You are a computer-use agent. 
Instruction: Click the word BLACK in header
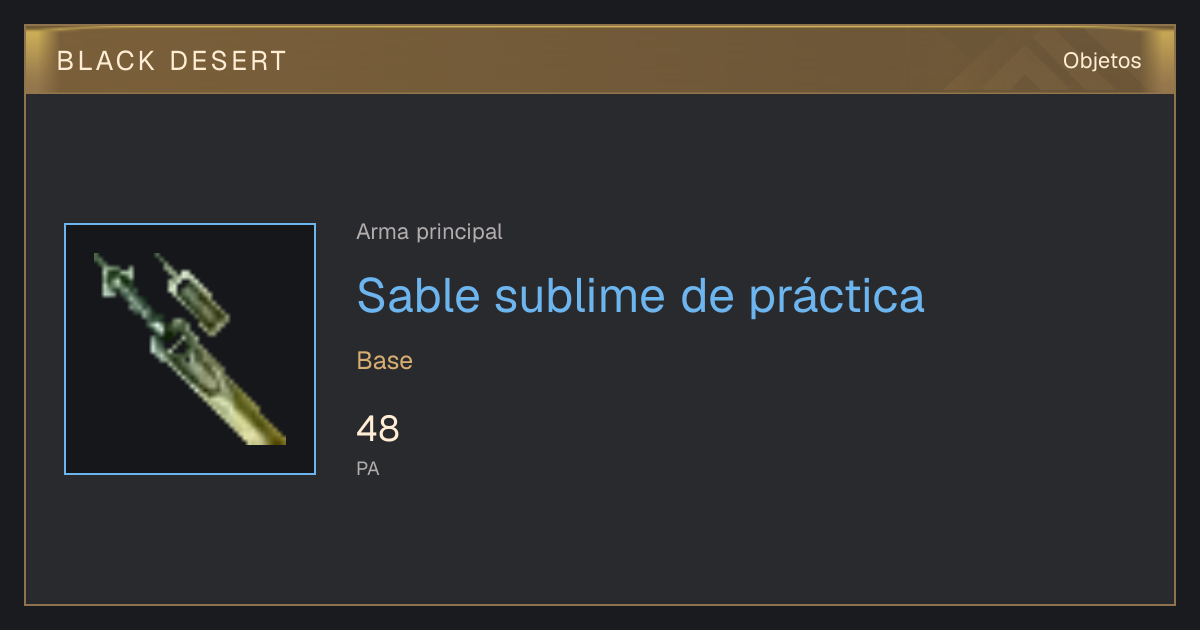107,61
